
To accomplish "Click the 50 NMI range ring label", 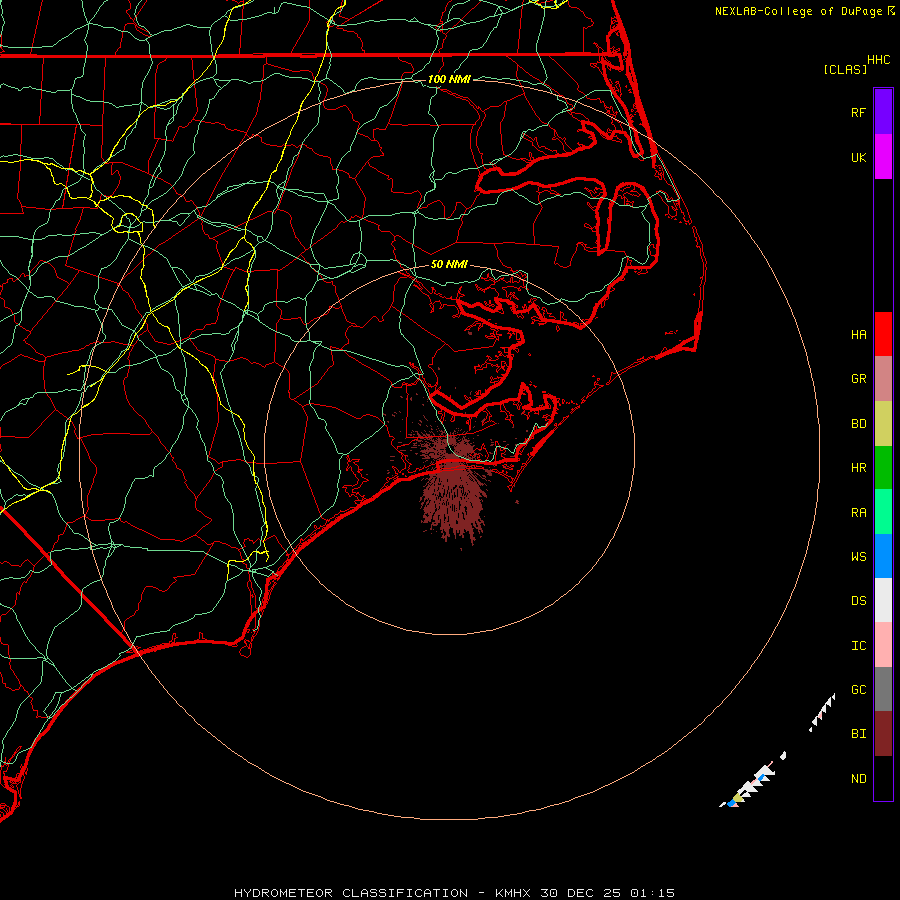I will [x=449, y=264].
